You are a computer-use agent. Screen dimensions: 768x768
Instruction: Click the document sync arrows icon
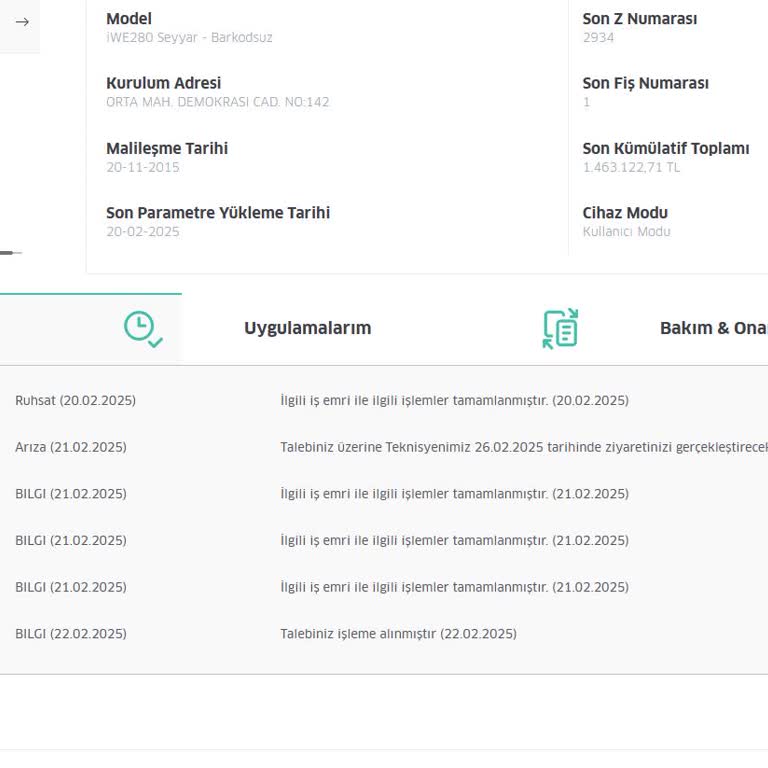coord(561,329)
